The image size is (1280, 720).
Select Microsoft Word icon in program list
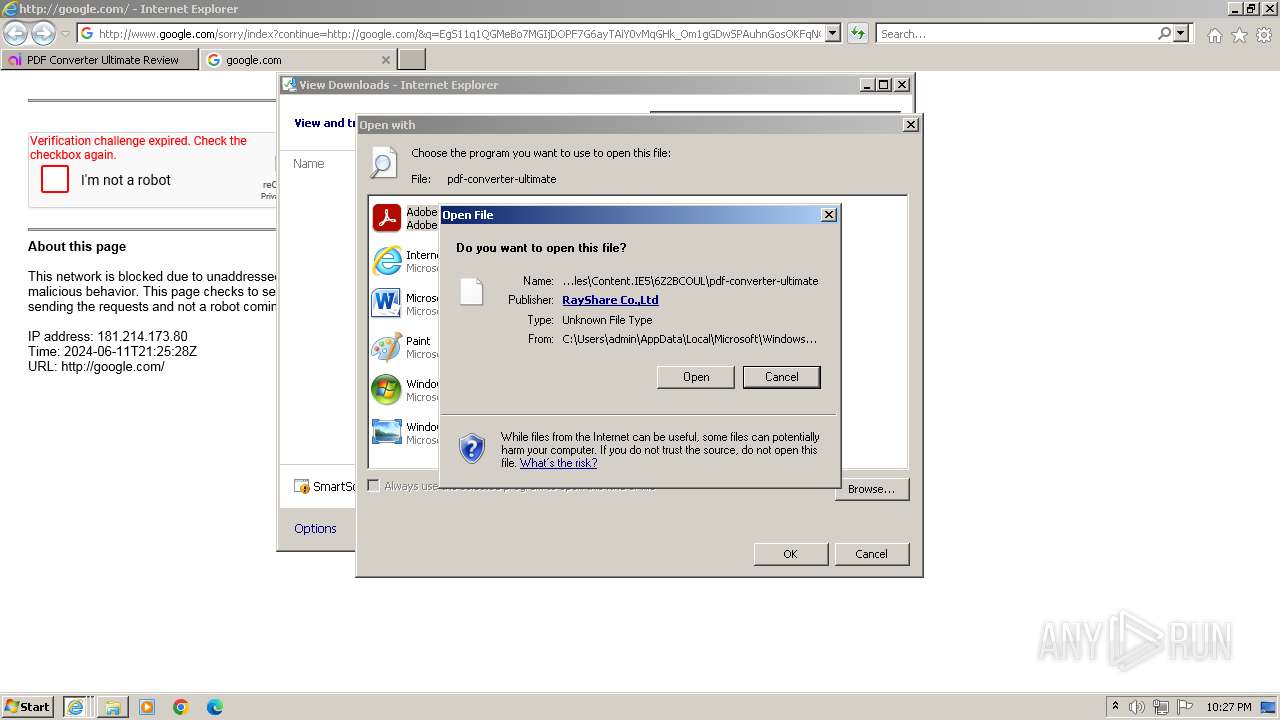pyautogui.click(x=386, y=304)
